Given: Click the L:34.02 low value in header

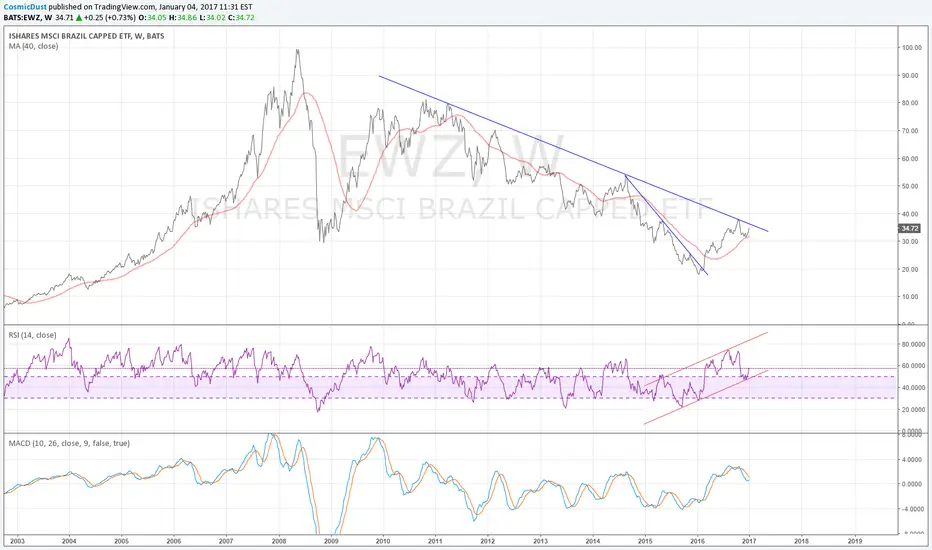Looking at the screenshot, I should pos(211,18).
